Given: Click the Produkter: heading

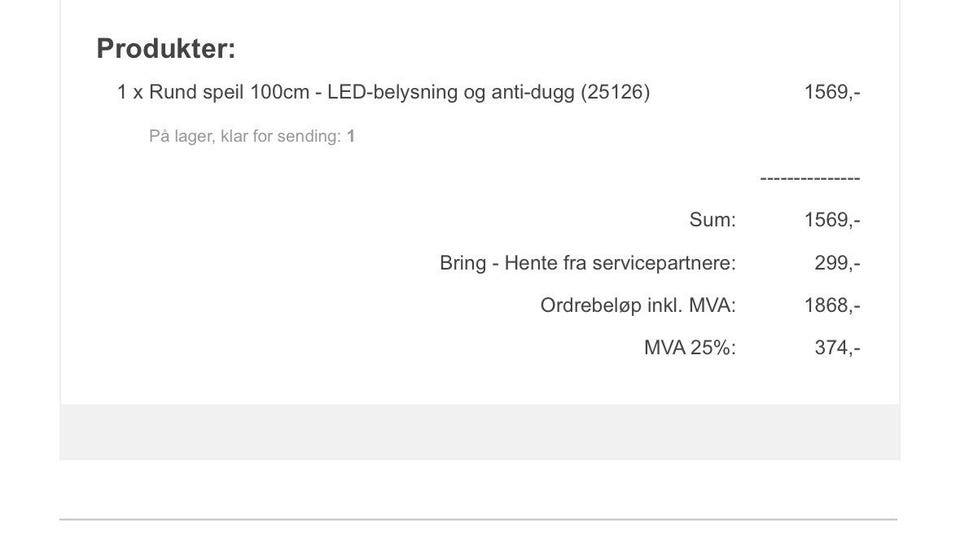Looking at the screenshot, I should (x=166, y=49).
